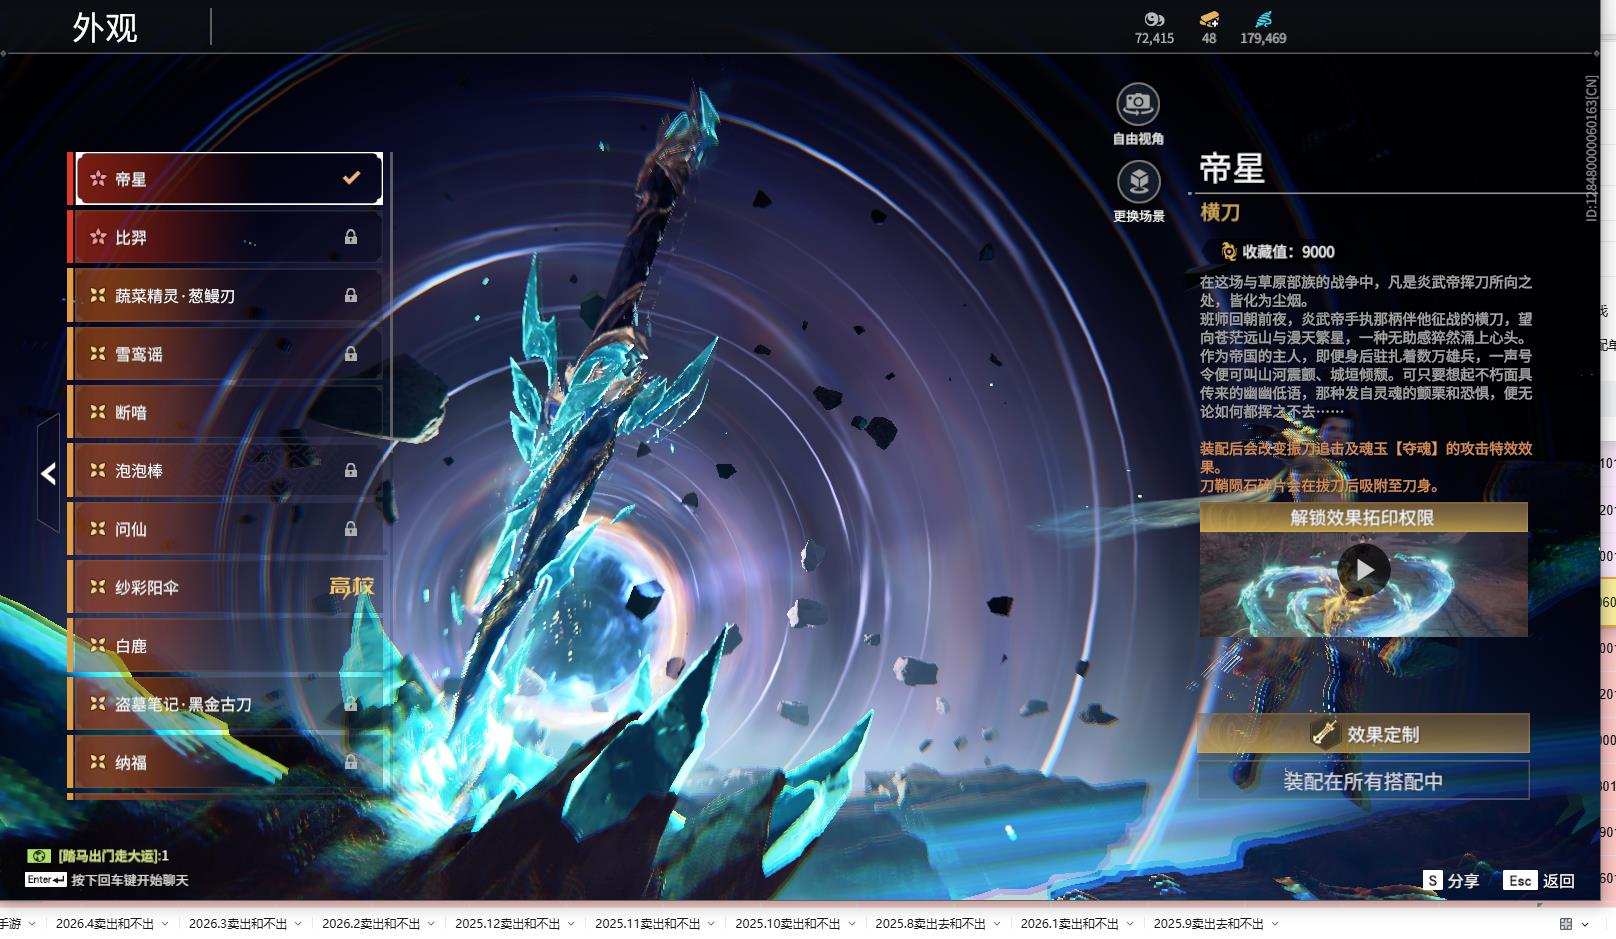Switch to the 2026.3卖出和不出 sheet tab

tap(238, 924)
